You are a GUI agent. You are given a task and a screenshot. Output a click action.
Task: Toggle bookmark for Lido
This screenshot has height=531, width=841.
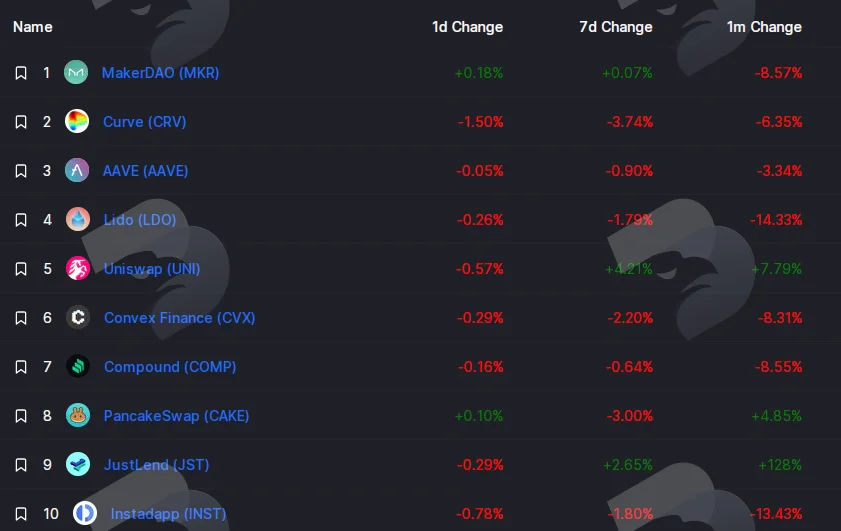pos(21,220)
